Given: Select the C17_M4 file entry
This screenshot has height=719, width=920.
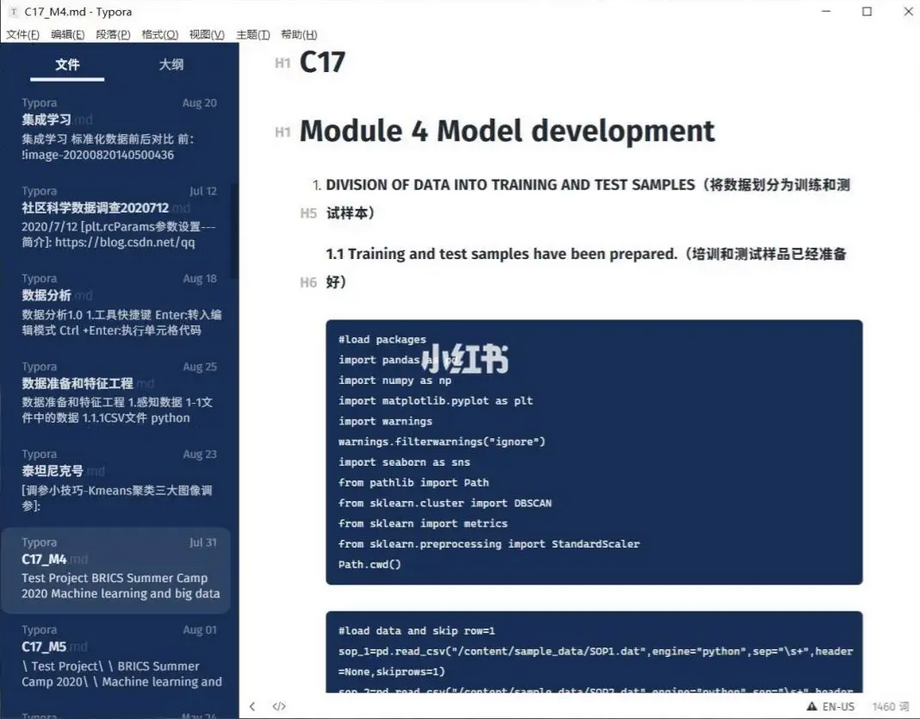Looking at the screenshot, I should [x=116, y=570].
